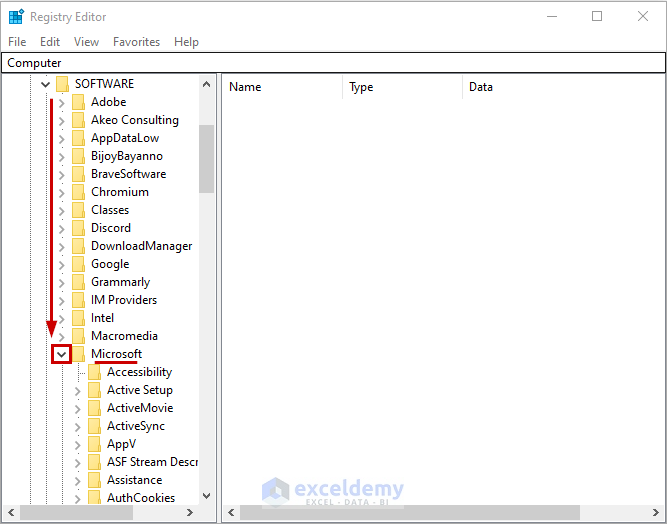Click the values pane scroll left arrow

coord(231,513)
